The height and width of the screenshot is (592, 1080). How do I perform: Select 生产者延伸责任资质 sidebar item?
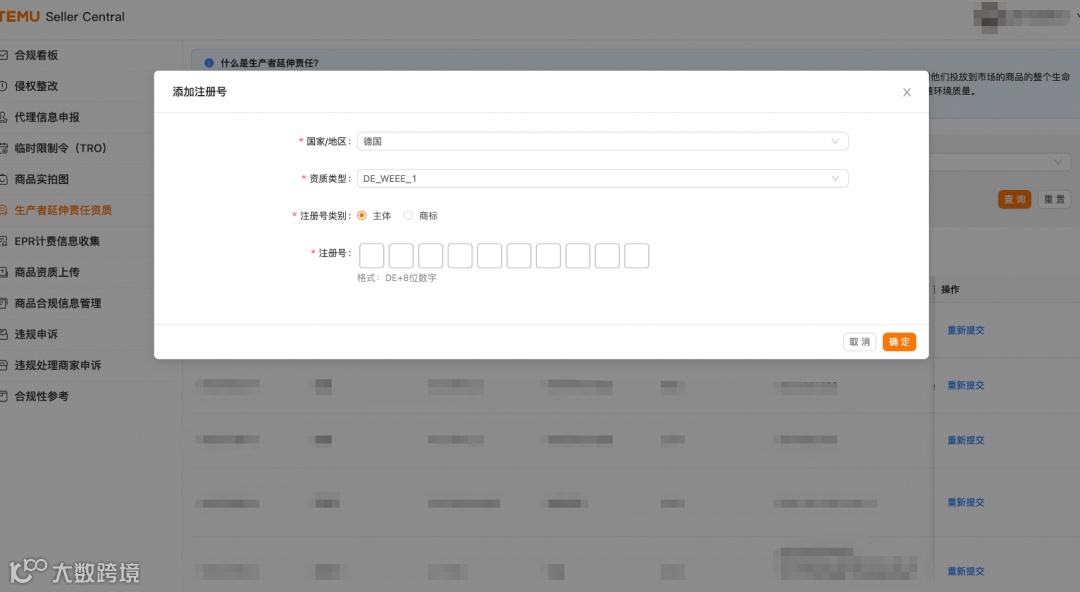point(63,210)
